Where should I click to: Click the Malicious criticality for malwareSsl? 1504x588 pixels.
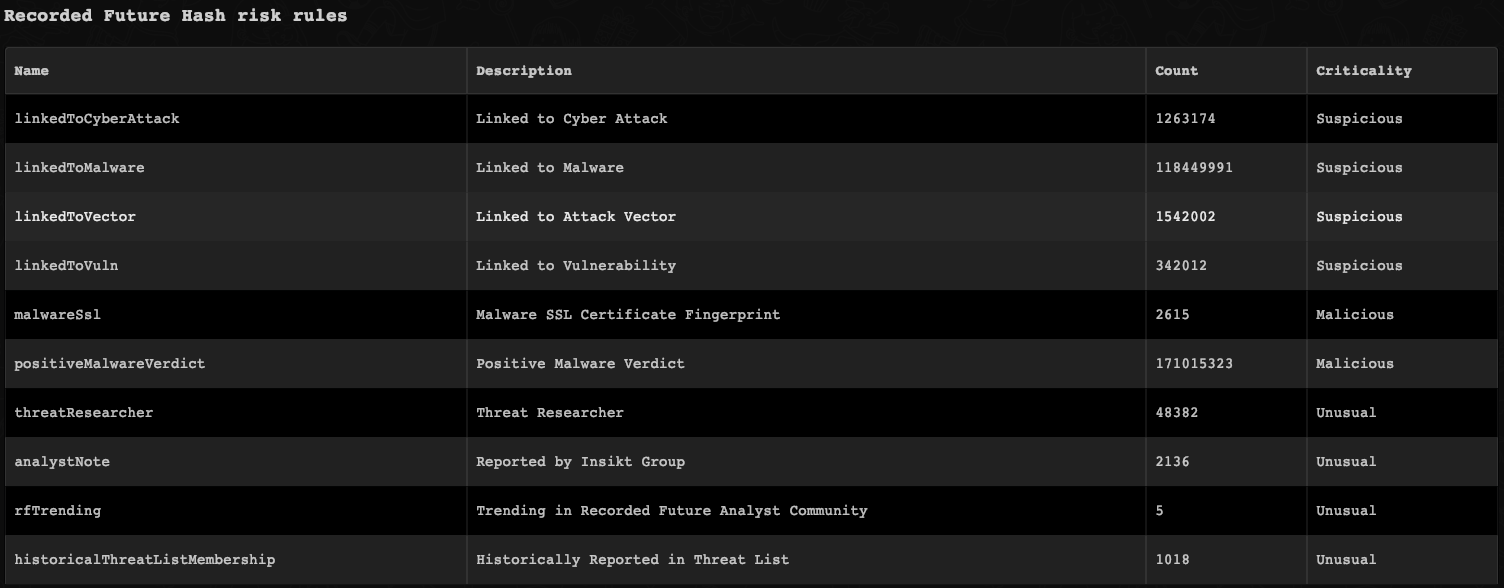tap(1355, 315)
